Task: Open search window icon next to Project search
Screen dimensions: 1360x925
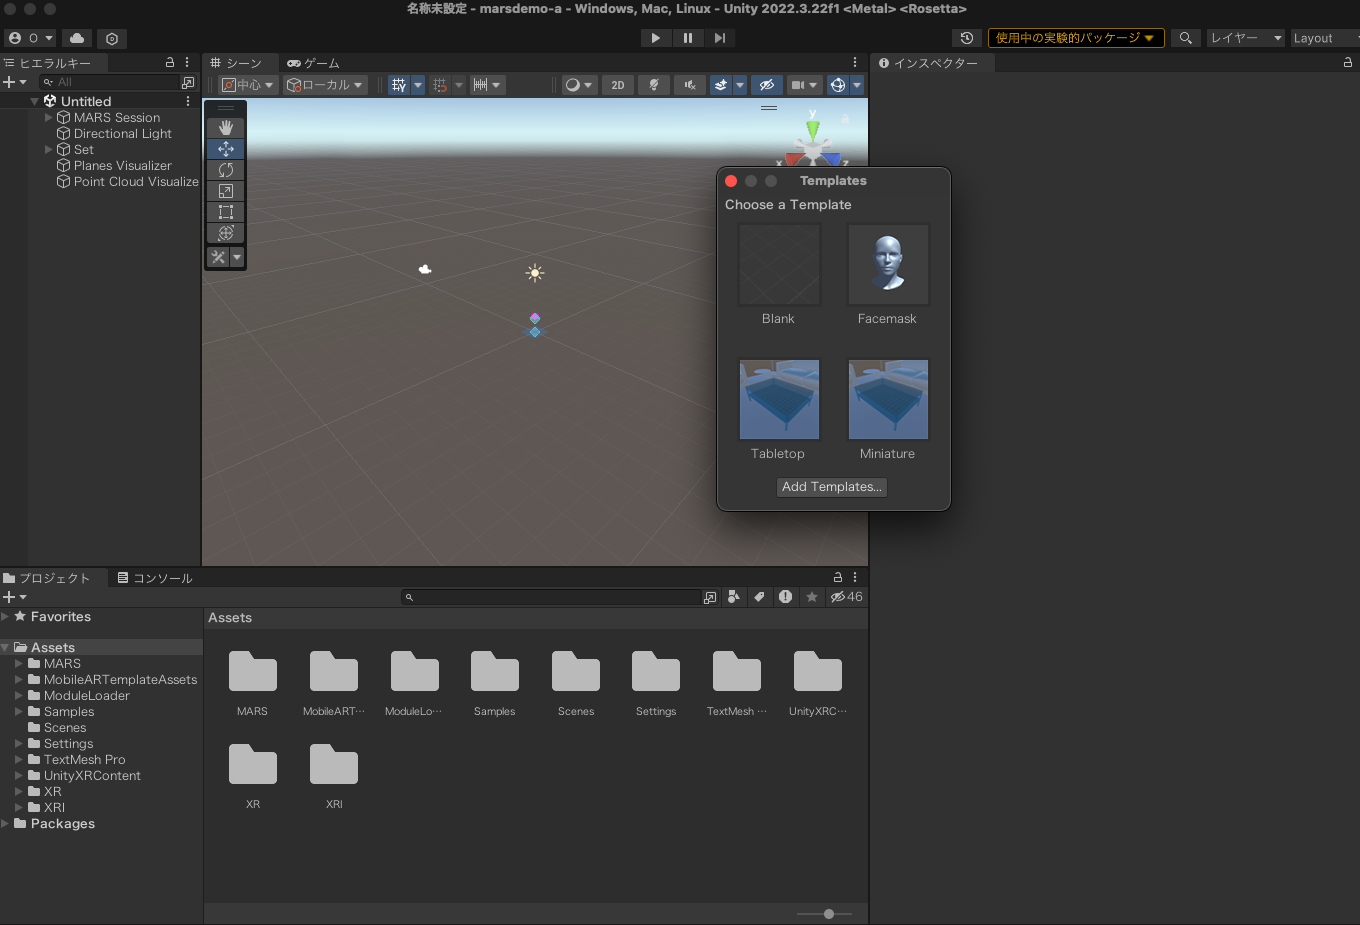Action: pyautogui.click(x=710, y=597)
